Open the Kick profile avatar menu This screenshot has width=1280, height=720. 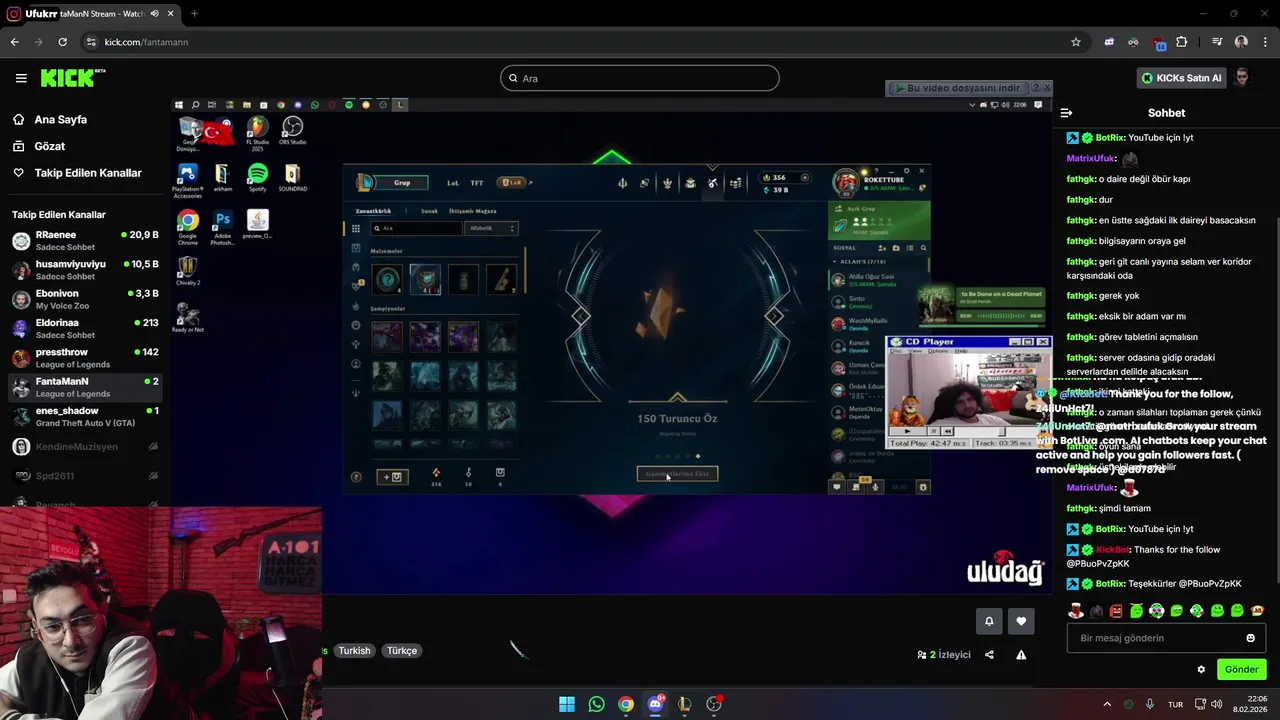(1242, 78)
